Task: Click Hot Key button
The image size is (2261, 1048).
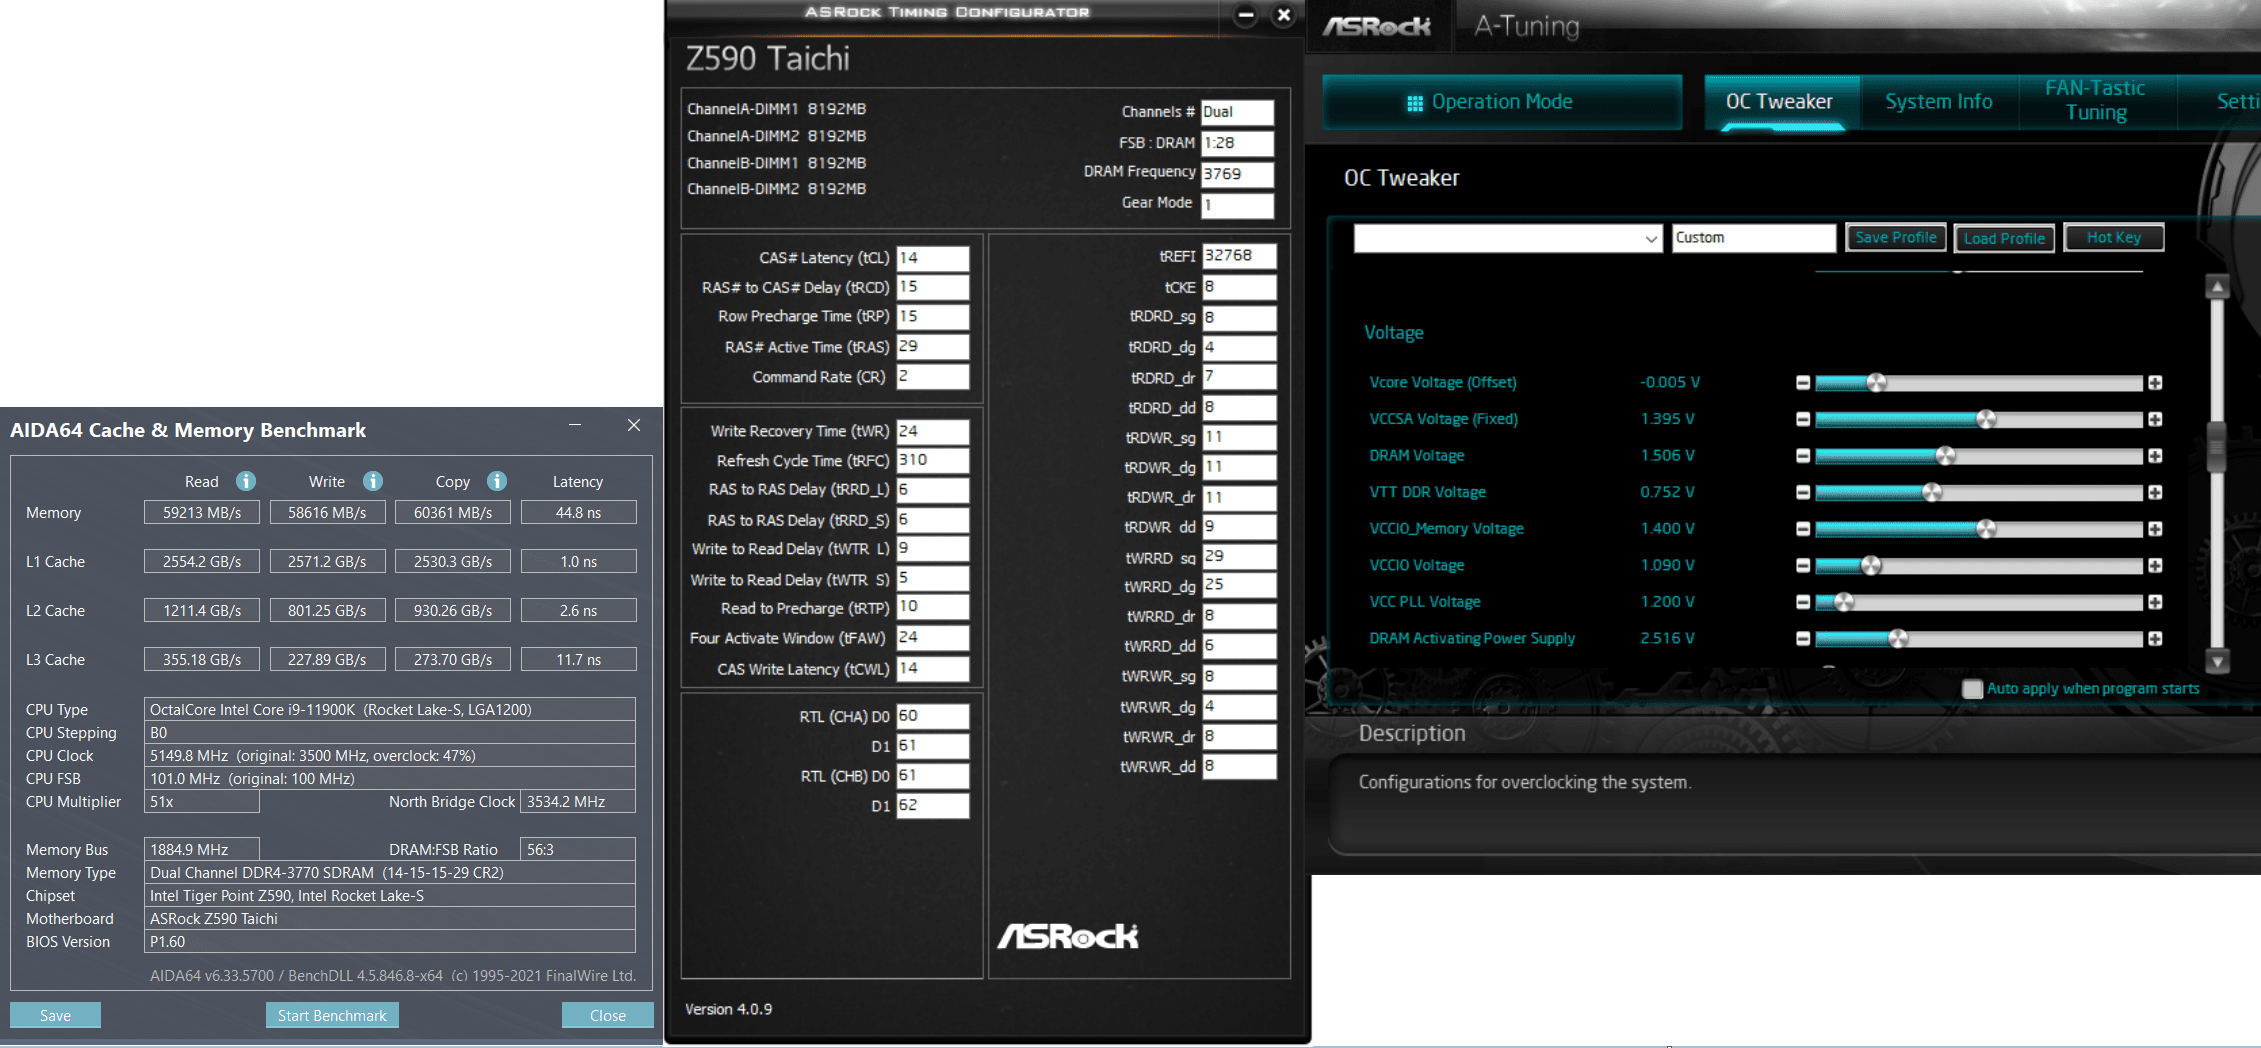Action: 2114,238
